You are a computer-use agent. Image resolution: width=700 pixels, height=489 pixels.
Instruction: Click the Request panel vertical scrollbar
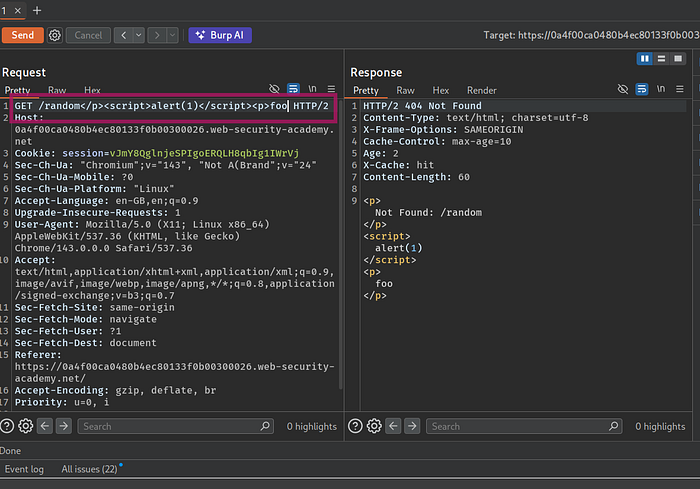(x=341, y=243)
